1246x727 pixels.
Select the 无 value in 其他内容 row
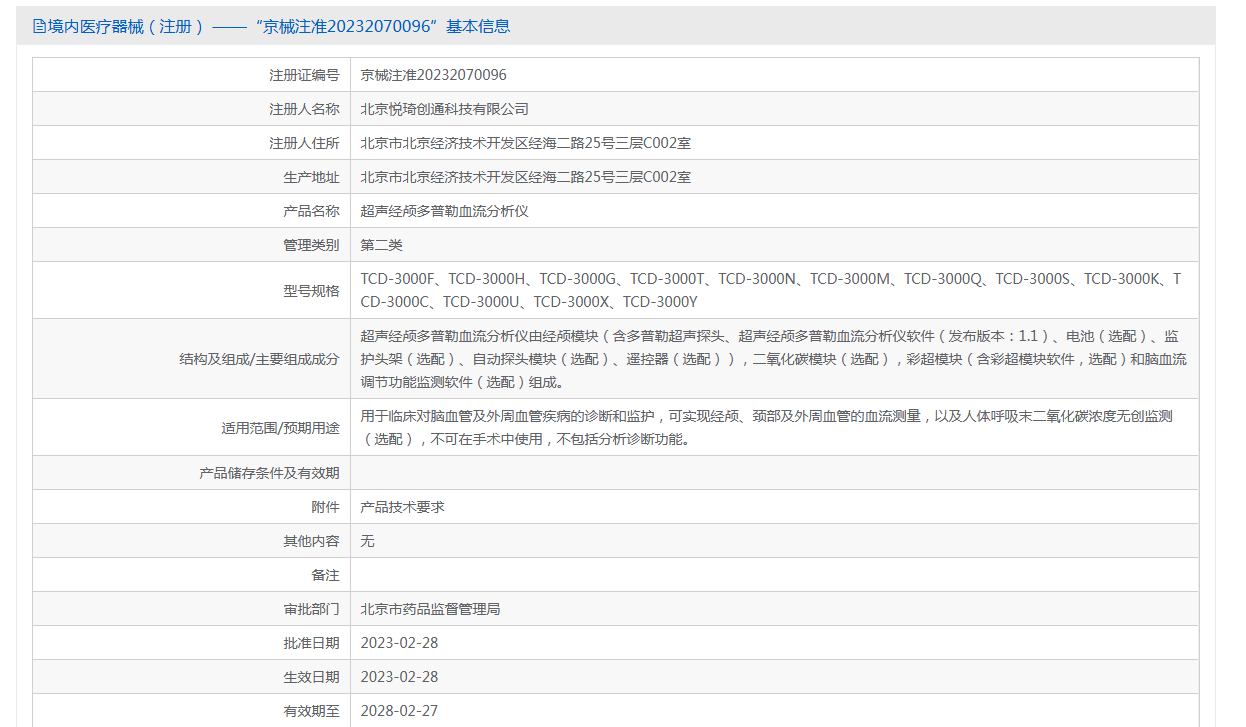tap(368, 541)
